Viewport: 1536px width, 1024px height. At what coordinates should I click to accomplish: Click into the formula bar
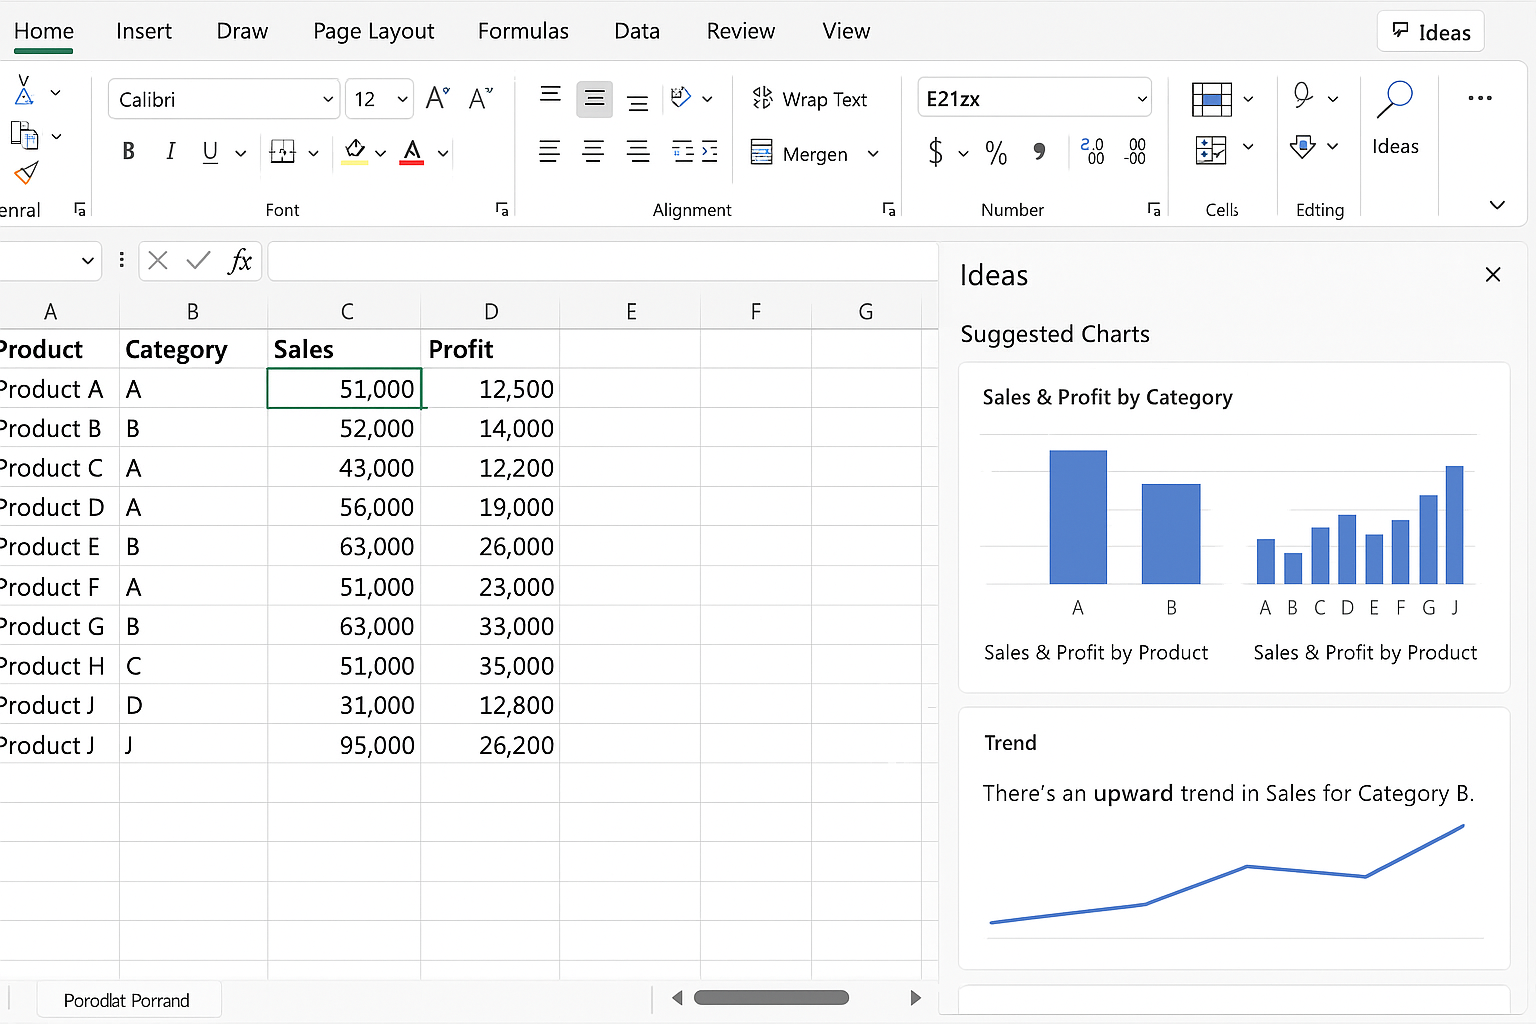(x=602, y=261)
